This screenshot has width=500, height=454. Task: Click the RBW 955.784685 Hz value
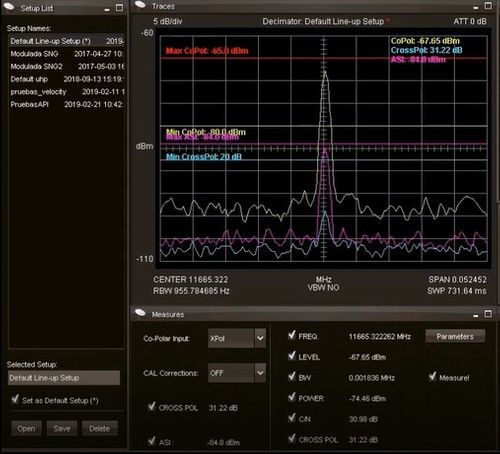pyautogui.click(x=191, y=291)
